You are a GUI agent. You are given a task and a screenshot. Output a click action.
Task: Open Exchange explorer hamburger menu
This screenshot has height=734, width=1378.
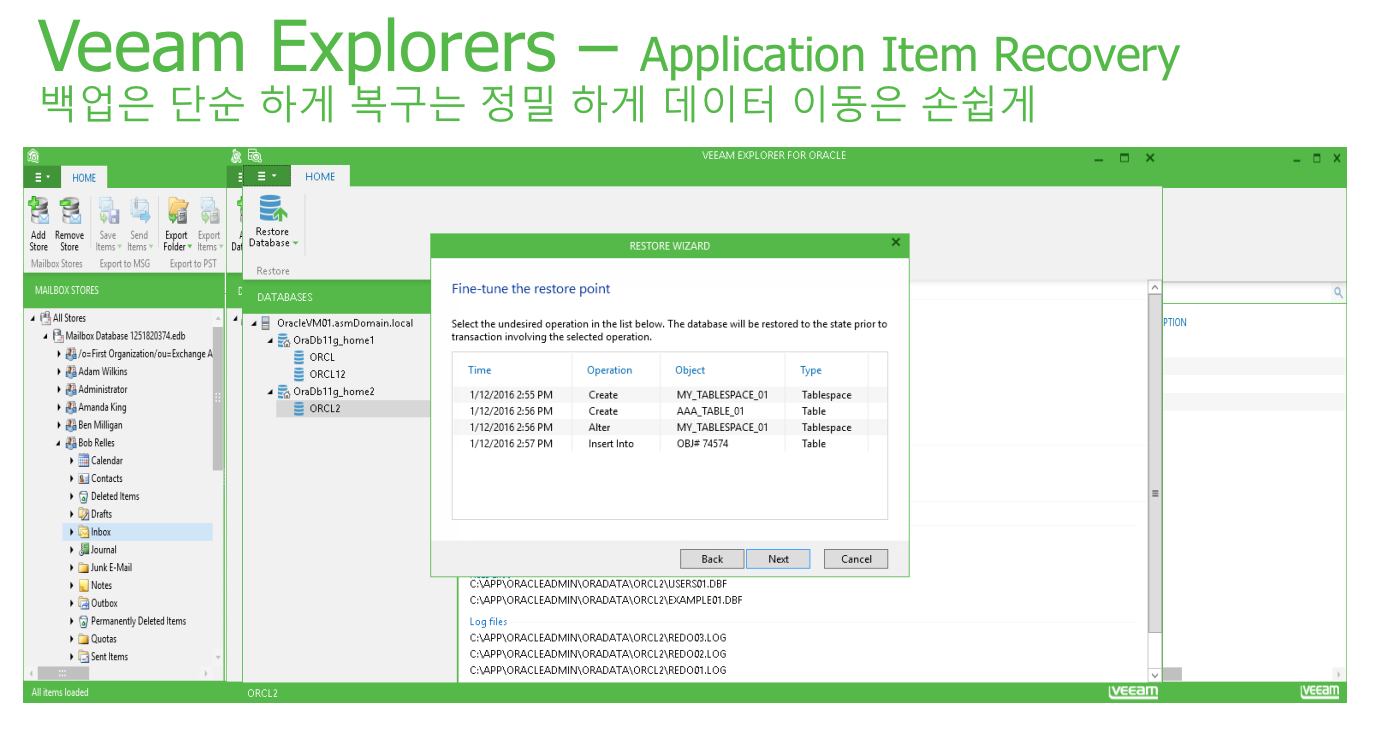coord(42,177)
